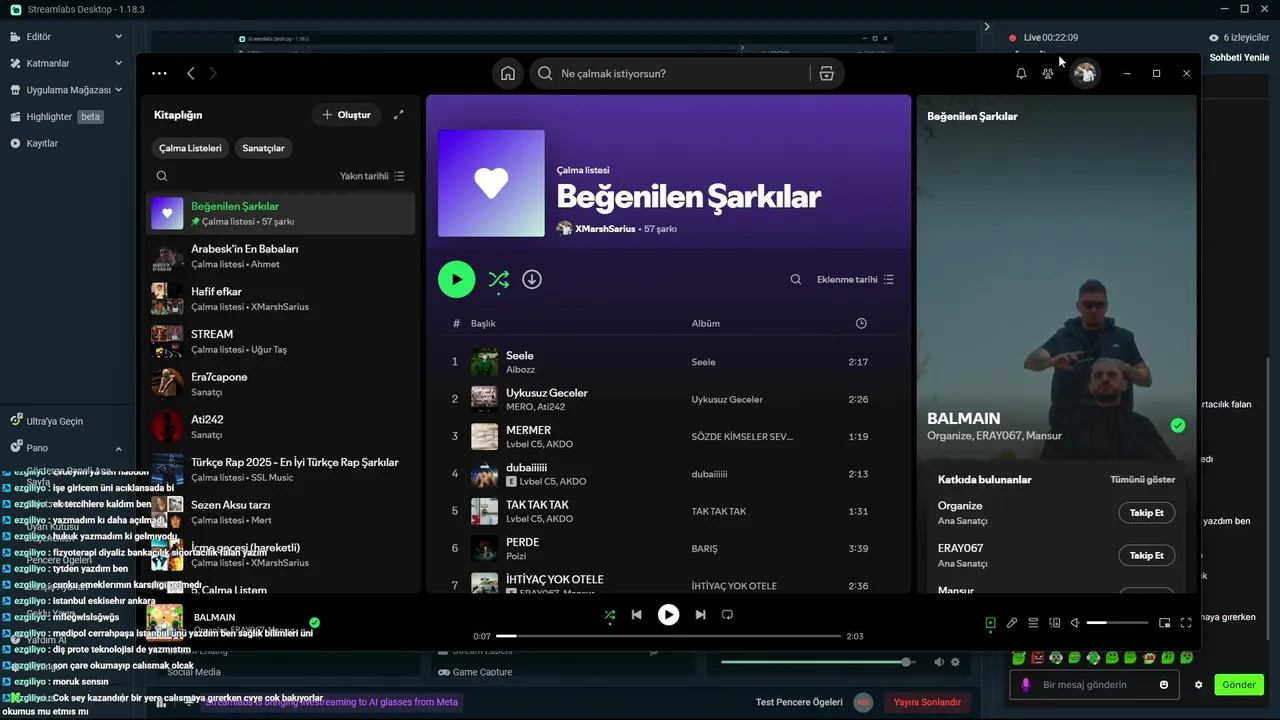Select the Arabesk'in En Babaları playlist

coord(280,256)
